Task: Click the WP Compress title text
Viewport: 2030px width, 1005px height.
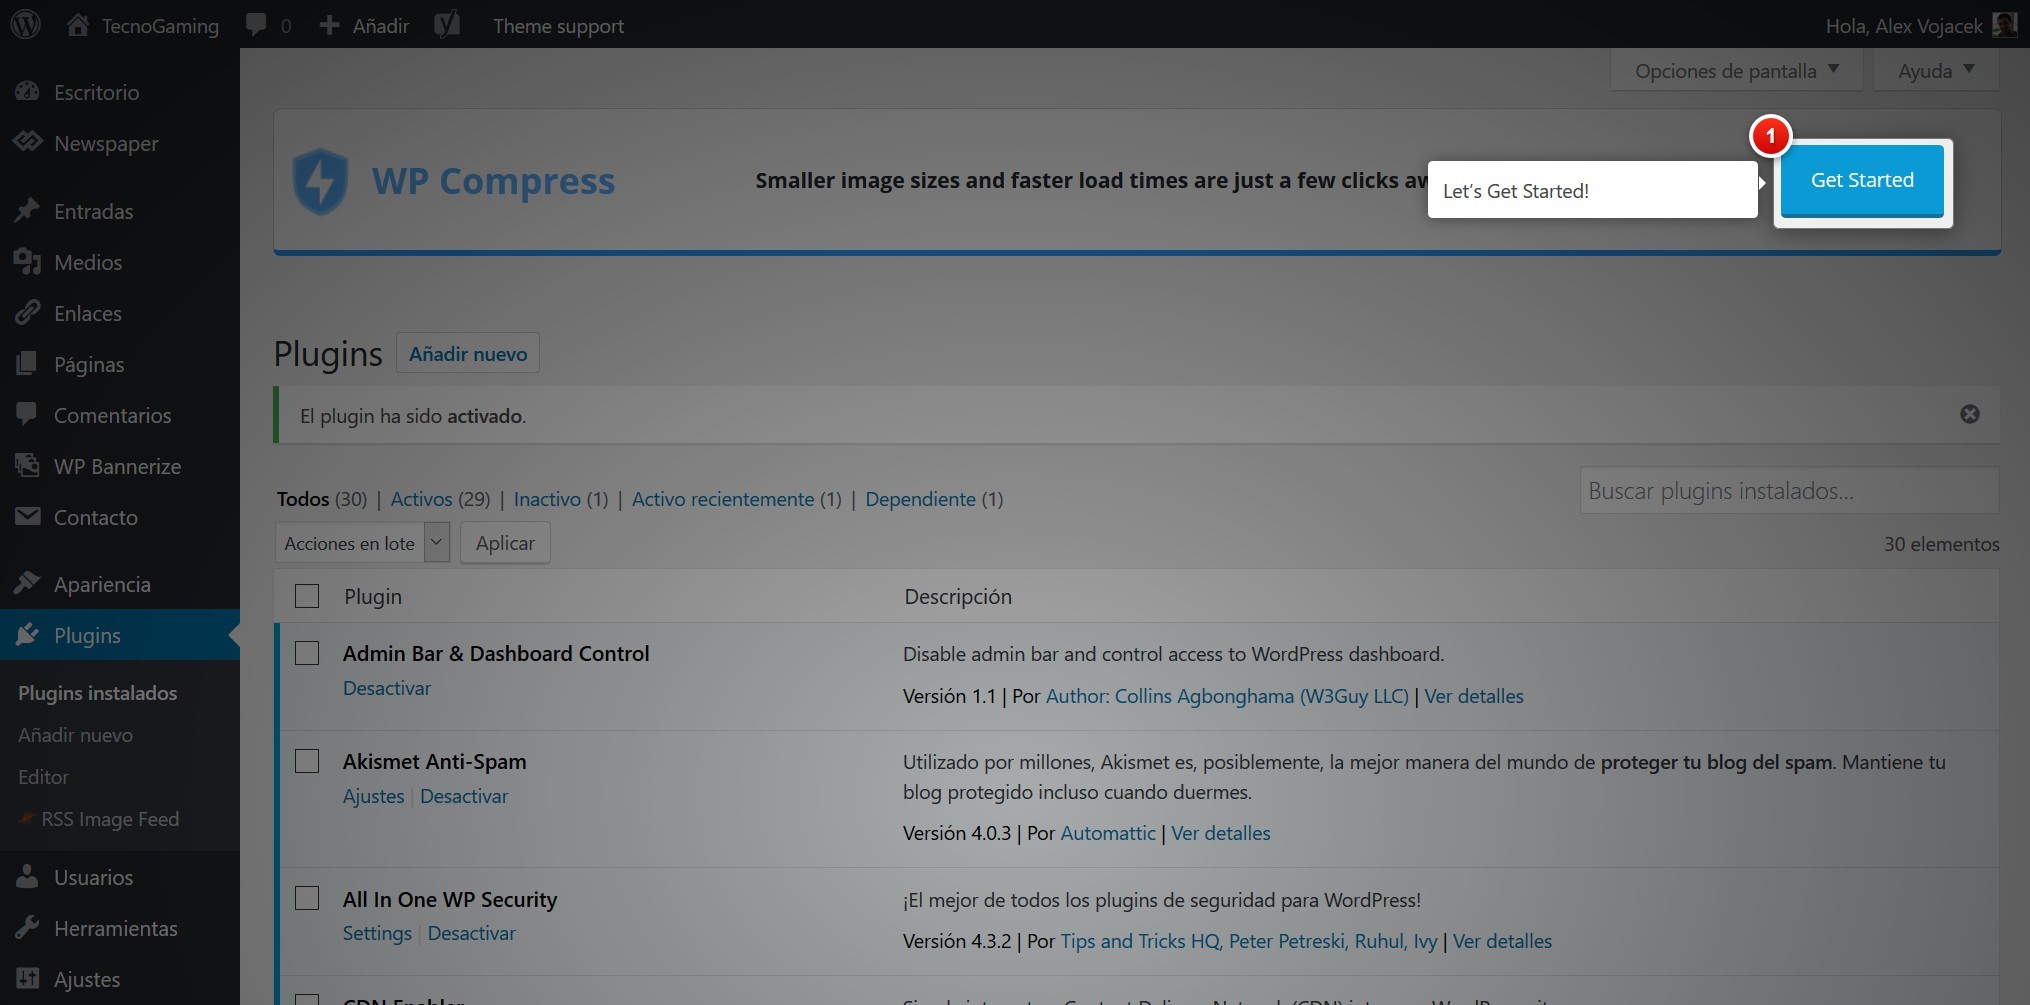Action: [493, 181]
